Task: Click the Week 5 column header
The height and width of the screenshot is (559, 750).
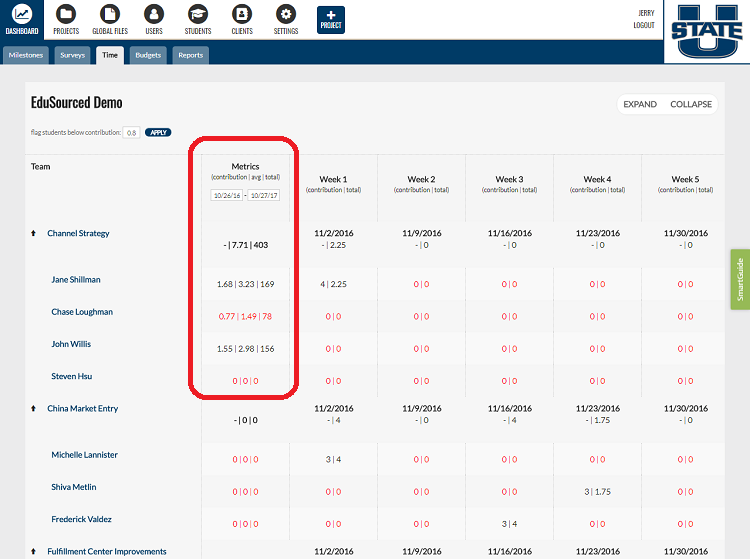Action: coord(685,179)
